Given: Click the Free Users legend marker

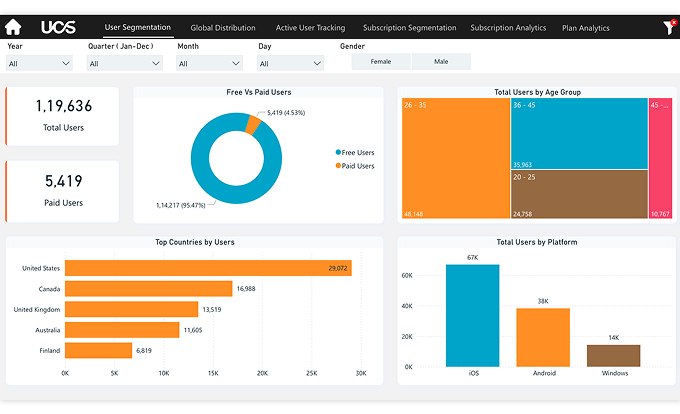Looking at the screenshot, I should pyautogui.click(x=338, y=153).
